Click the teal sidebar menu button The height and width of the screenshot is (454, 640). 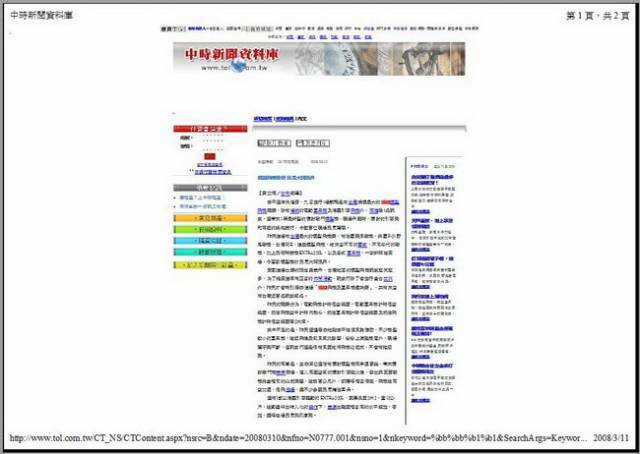[x=210, y=252]
